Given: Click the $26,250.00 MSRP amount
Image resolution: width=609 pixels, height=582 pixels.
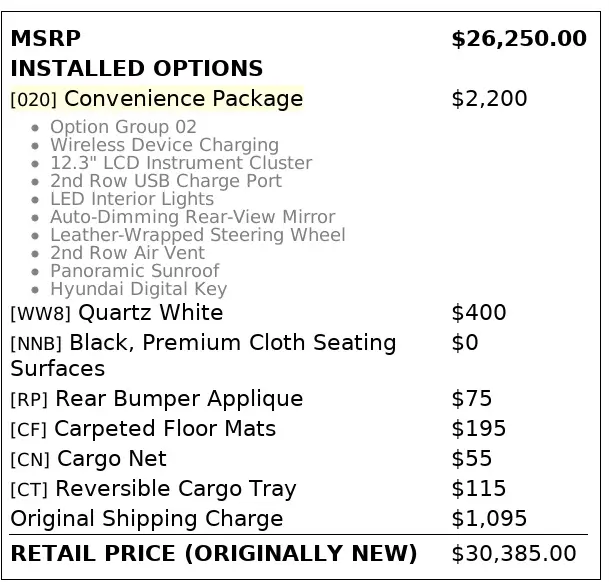Looking at the screenshot, I should [518, 39].
